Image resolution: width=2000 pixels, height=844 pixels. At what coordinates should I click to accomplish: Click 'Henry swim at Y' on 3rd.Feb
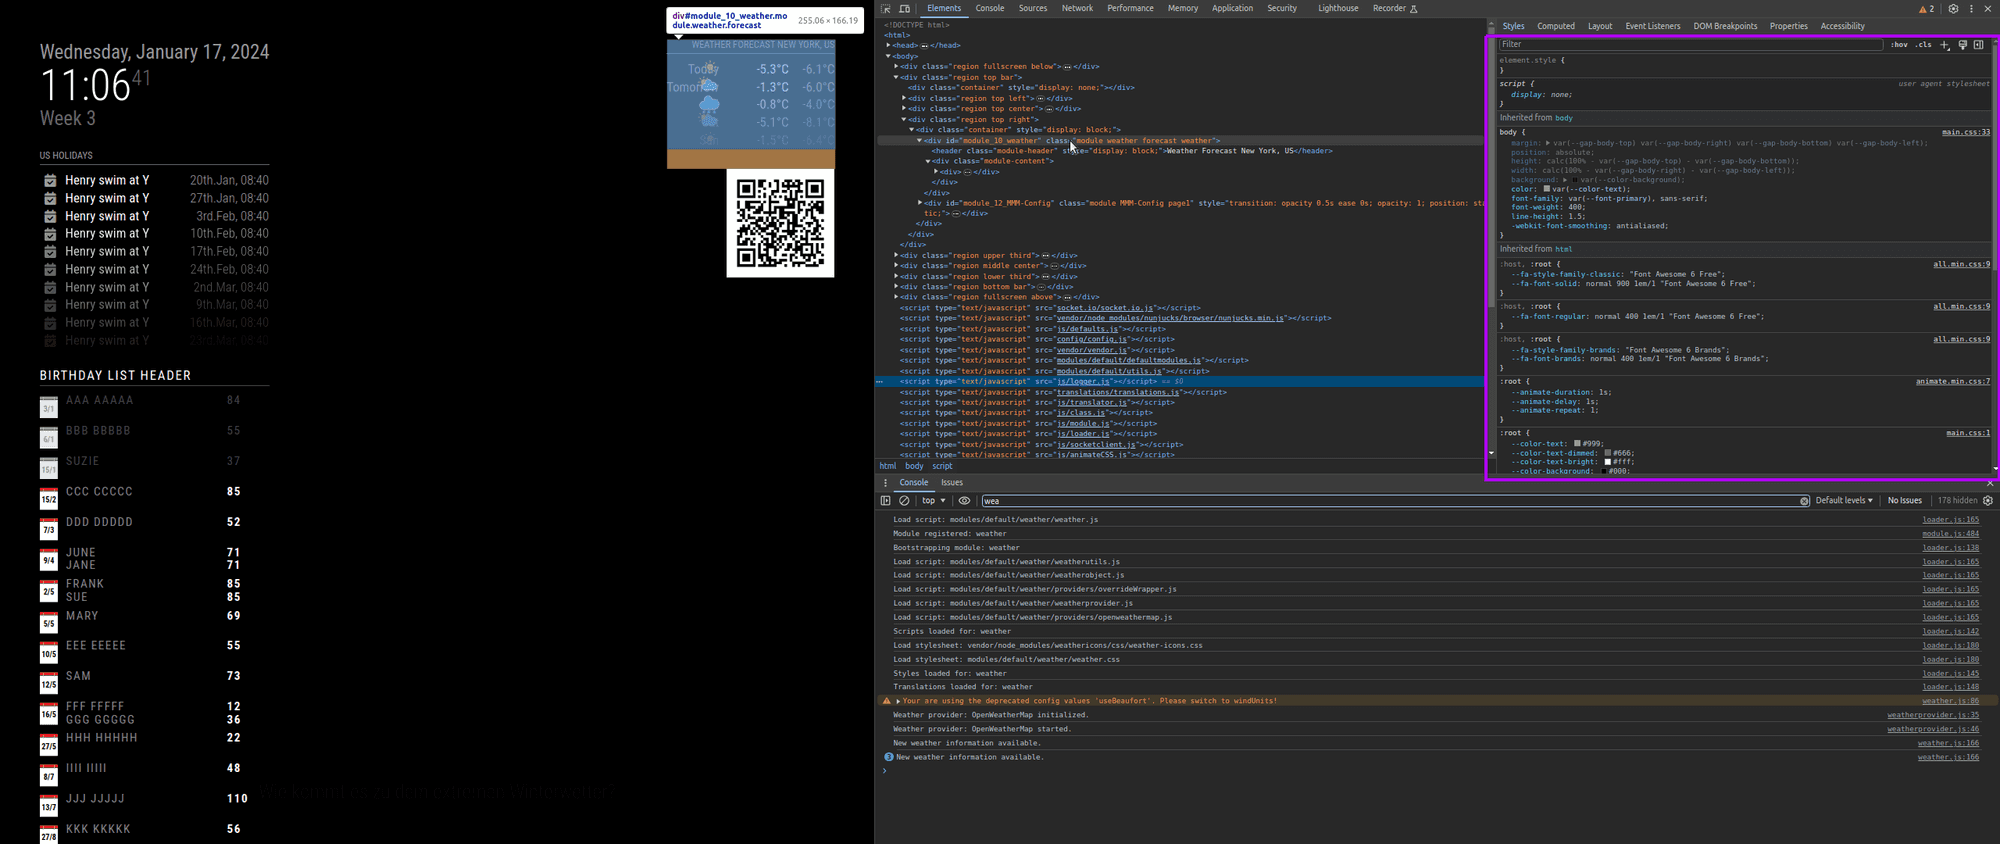click(107, 216)
